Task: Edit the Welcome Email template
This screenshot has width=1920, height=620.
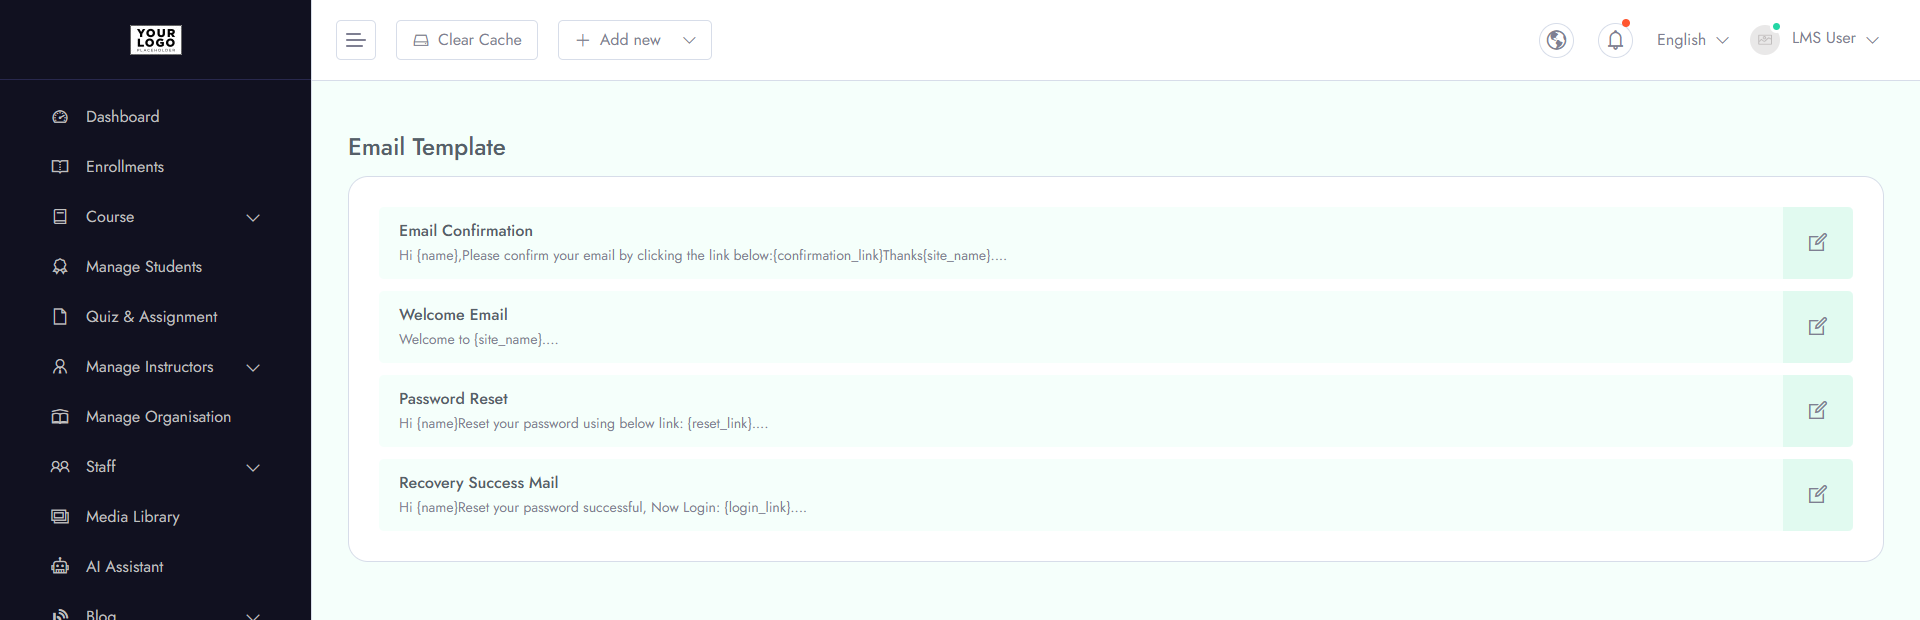Action: 1818,327
